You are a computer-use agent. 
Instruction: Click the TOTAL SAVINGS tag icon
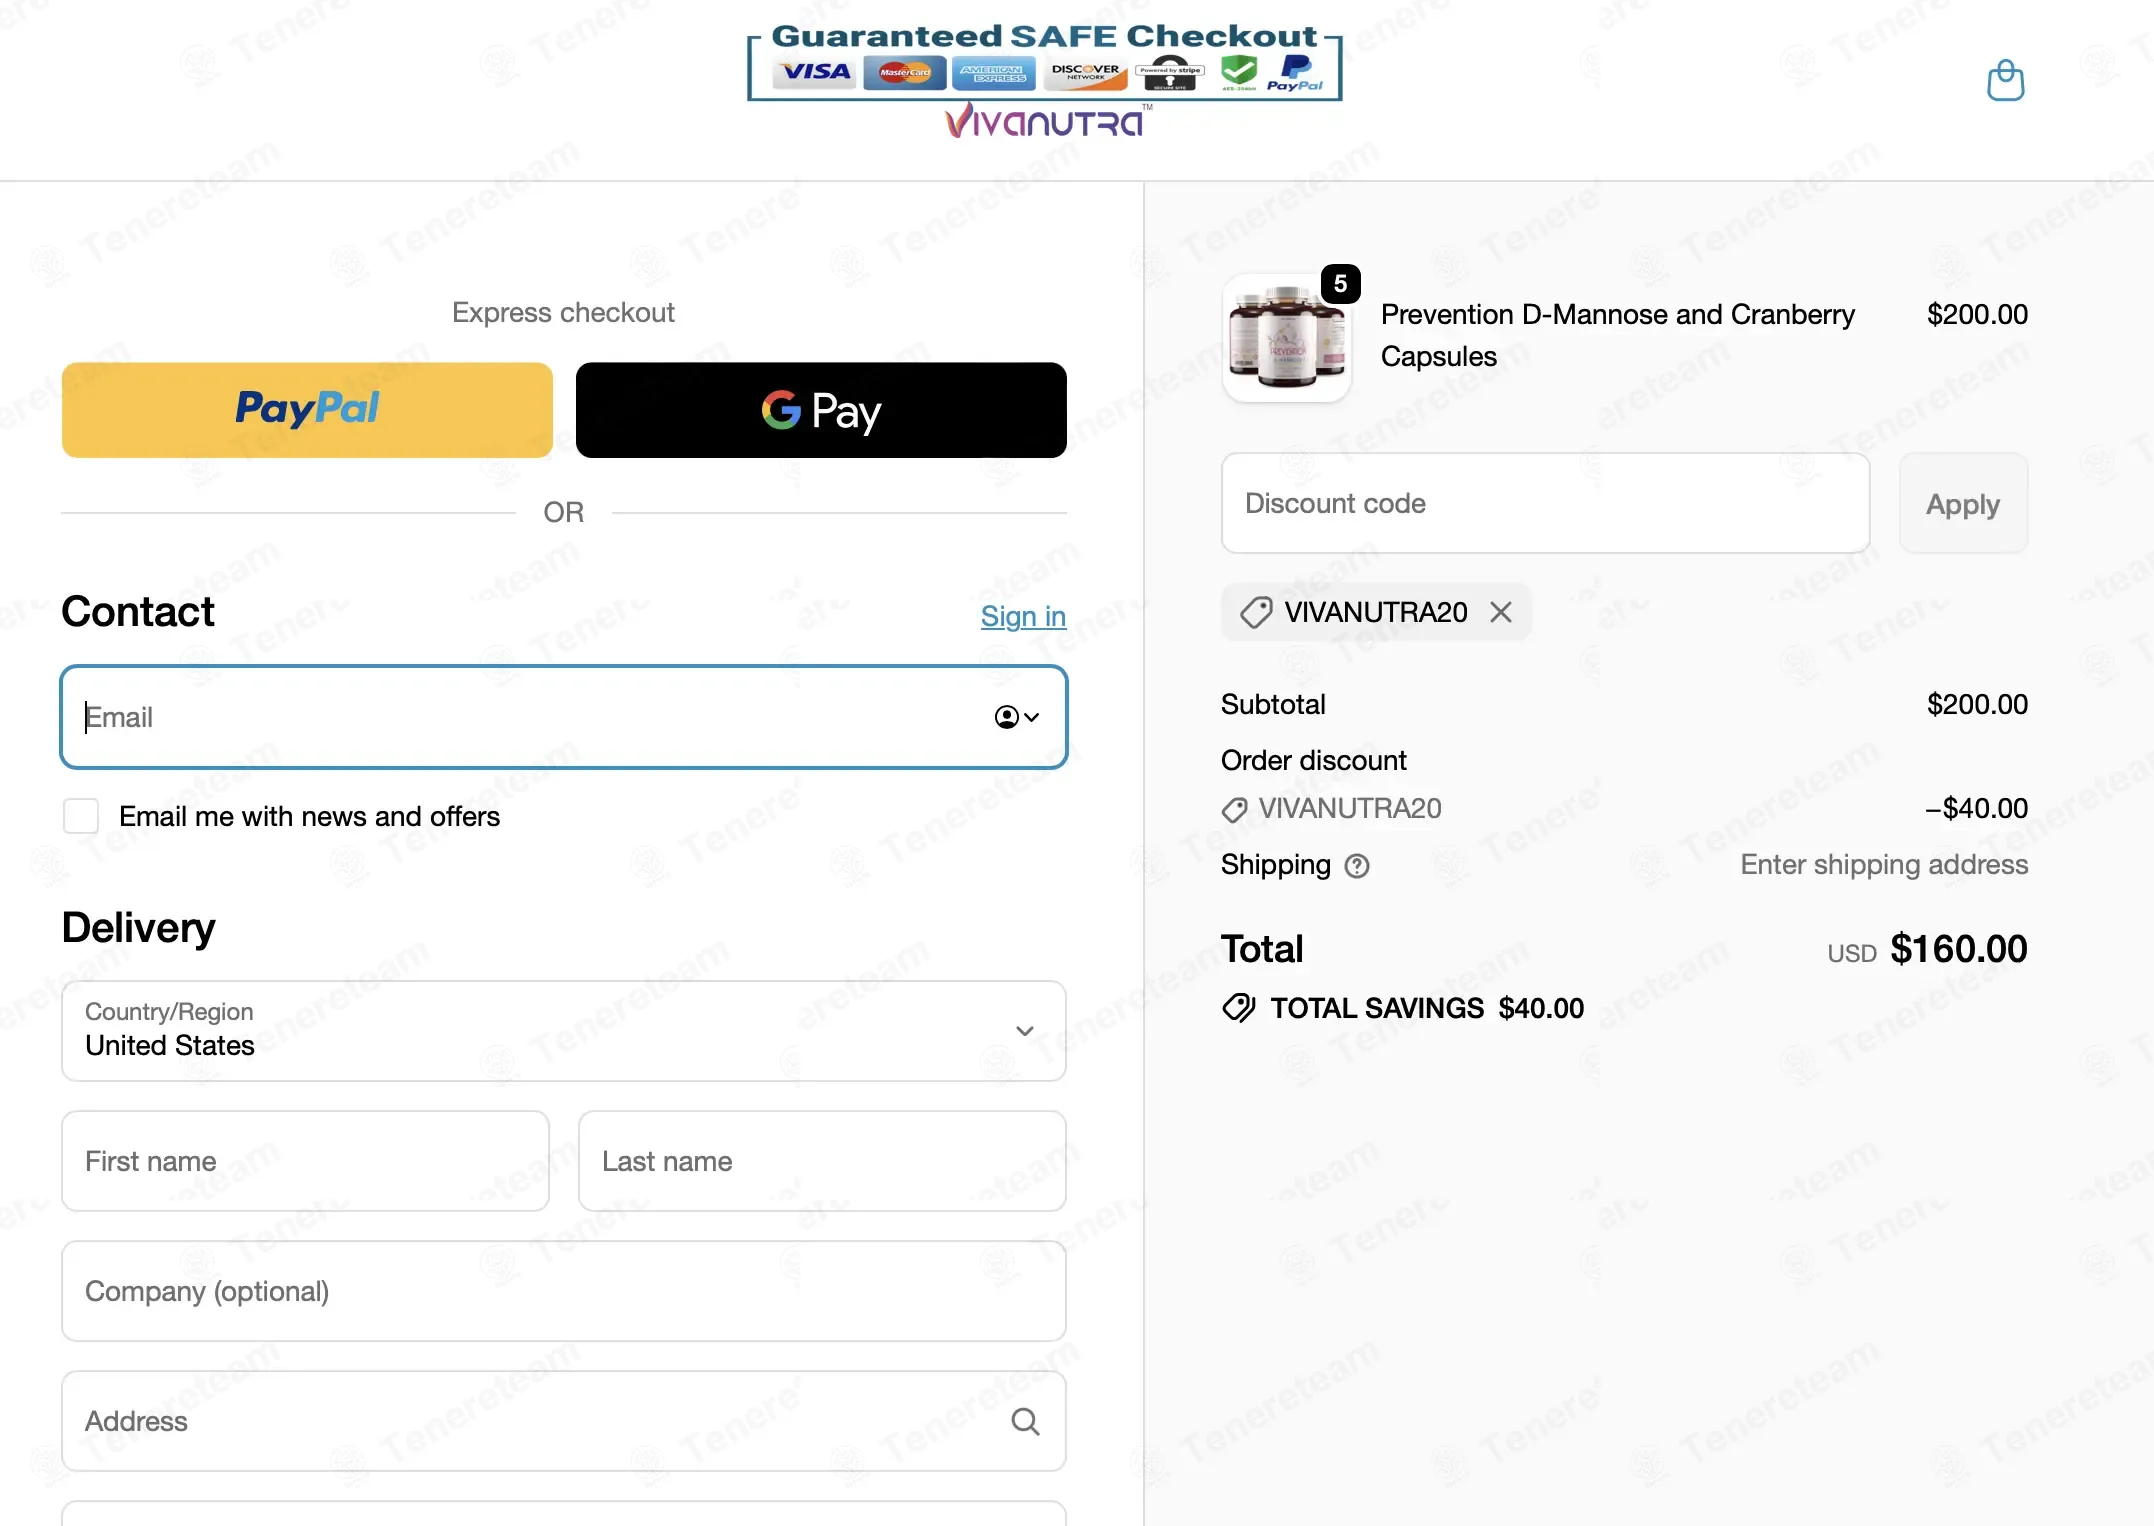pos(1238,1008)
